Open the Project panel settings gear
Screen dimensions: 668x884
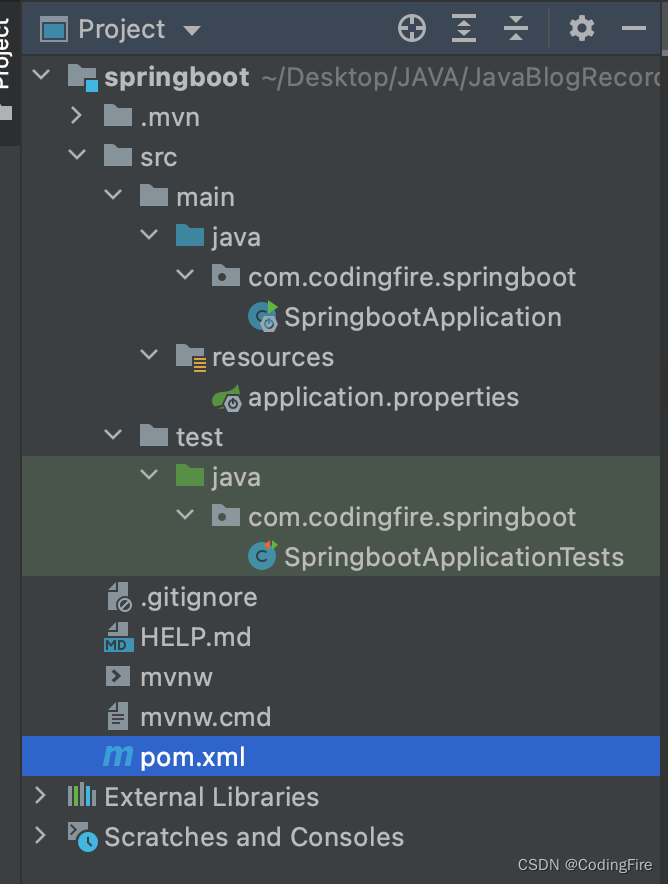coord(582,29)
